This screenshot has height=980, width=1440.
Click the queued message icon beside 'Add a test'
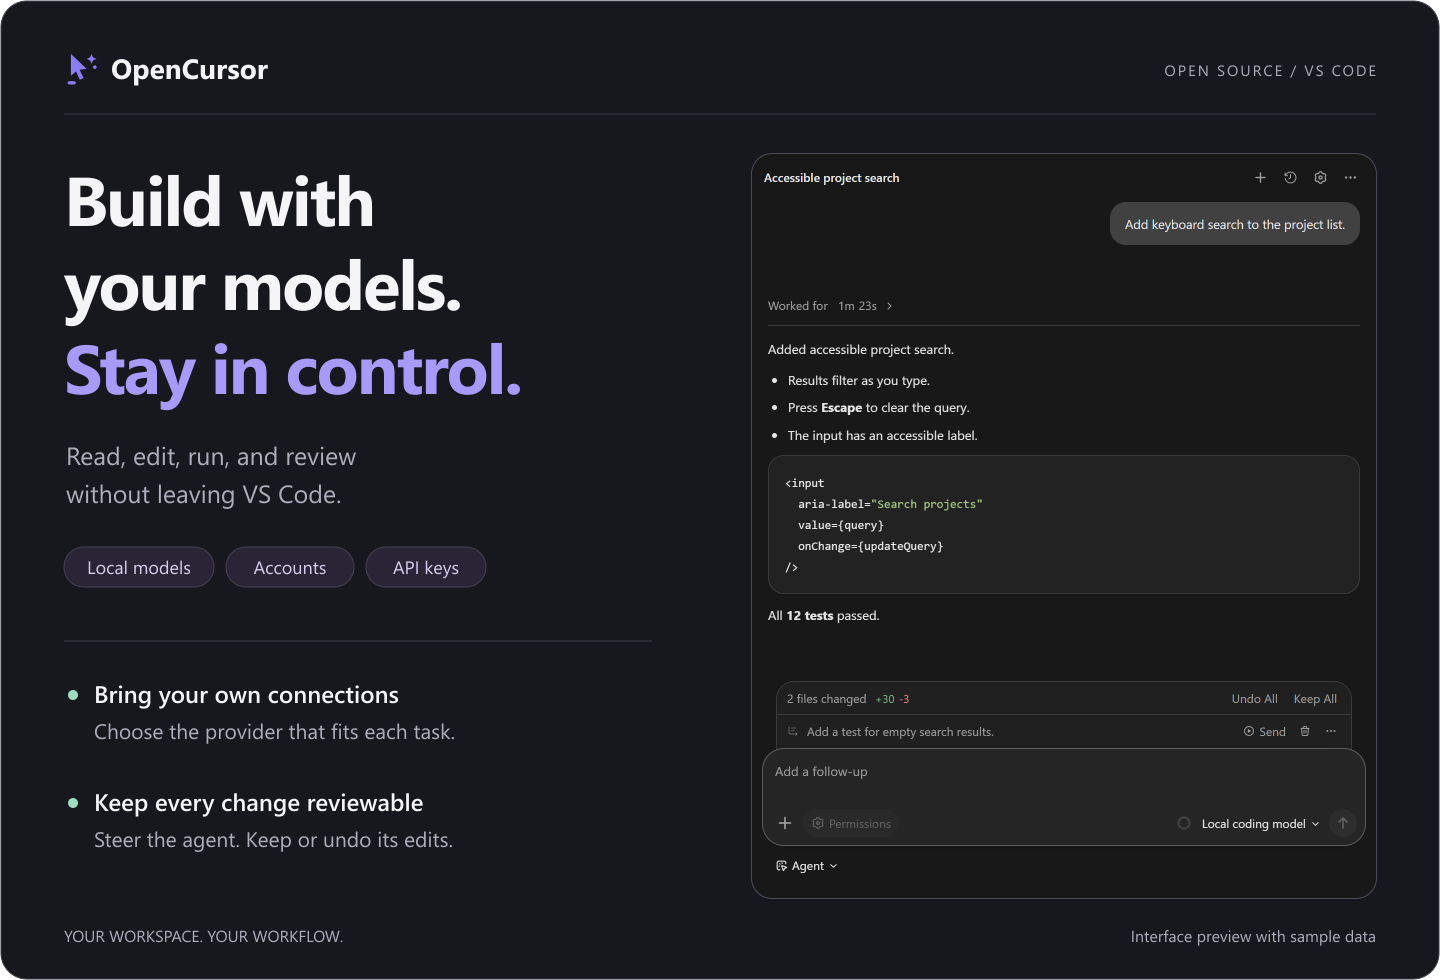coord(793,731)
